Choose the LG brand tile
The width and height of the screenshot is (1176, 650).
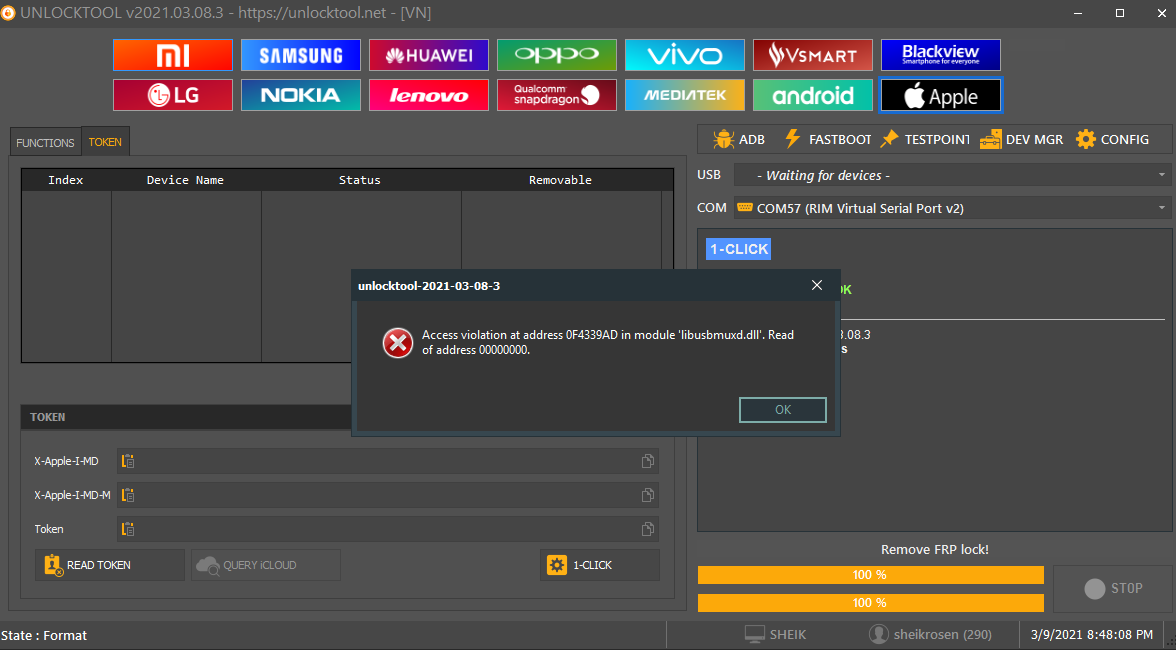tap(172, 95)
